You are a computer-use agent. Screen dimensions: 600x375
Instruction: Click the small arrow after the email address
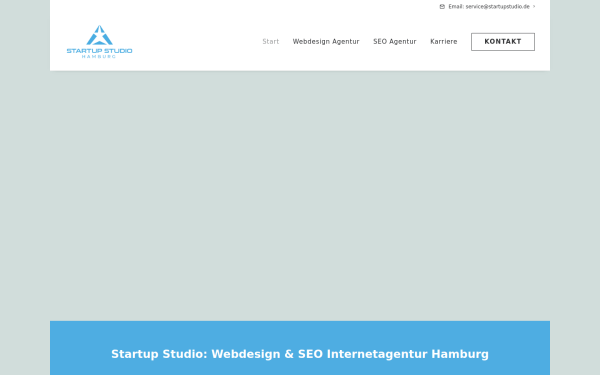click(534, 7)
